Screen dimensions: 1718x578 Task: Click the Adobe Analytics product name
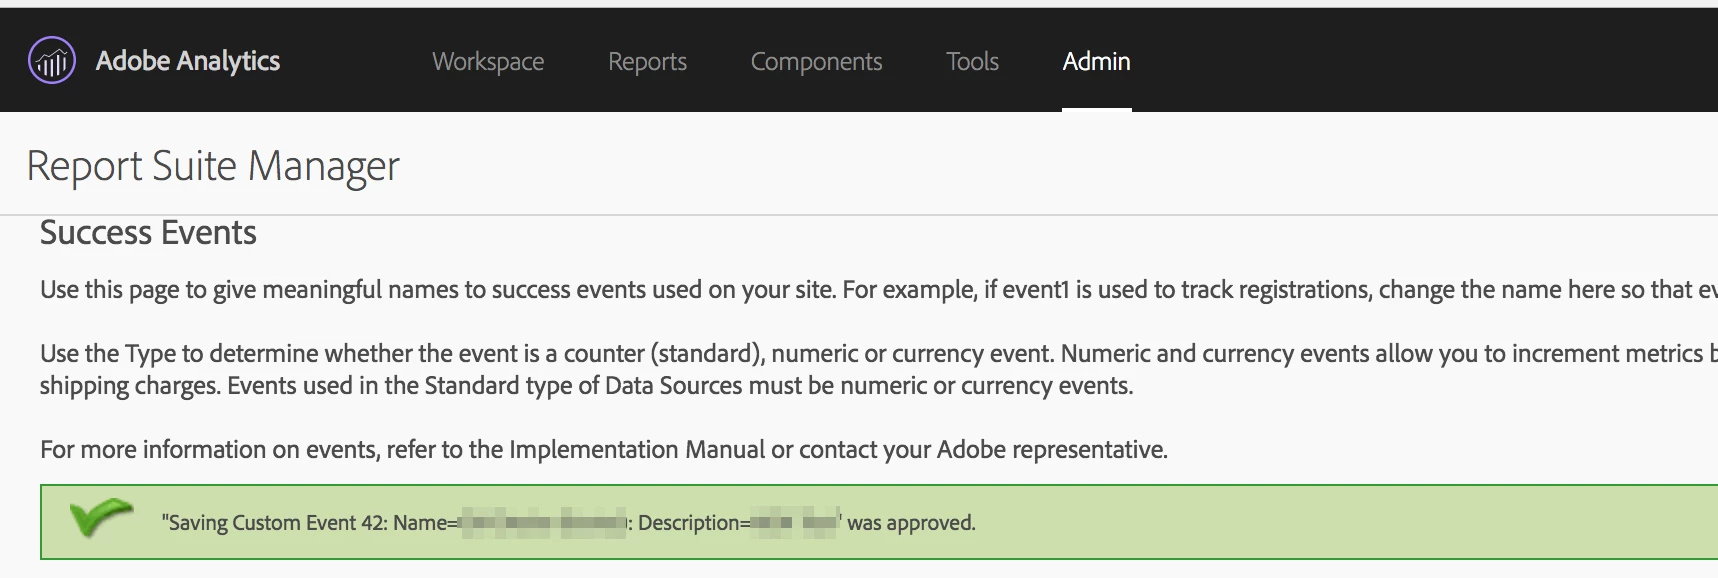pos(188,61)
